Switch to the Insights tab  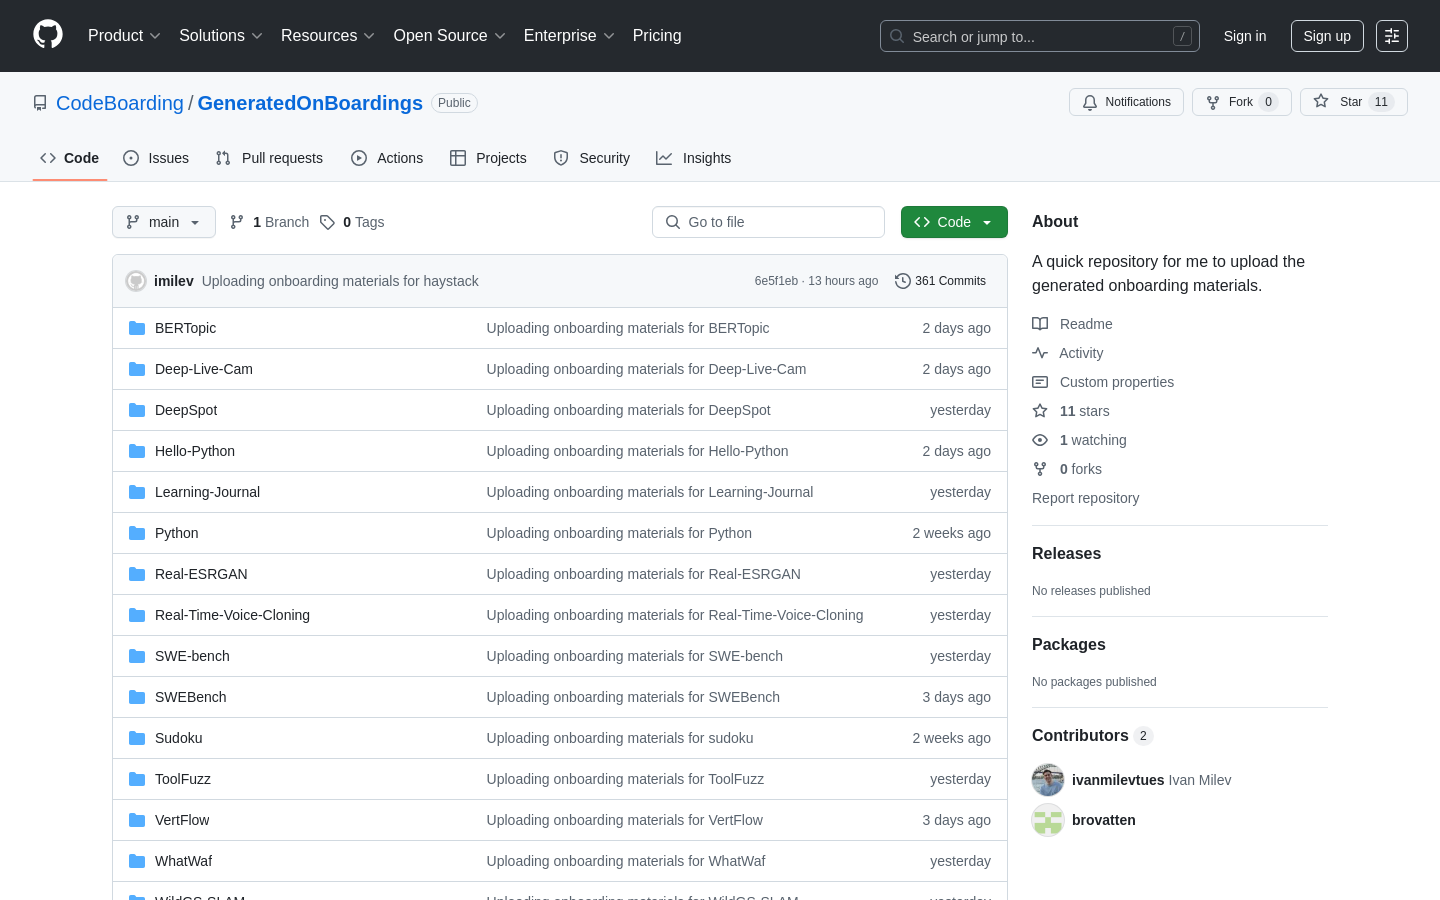694,158
